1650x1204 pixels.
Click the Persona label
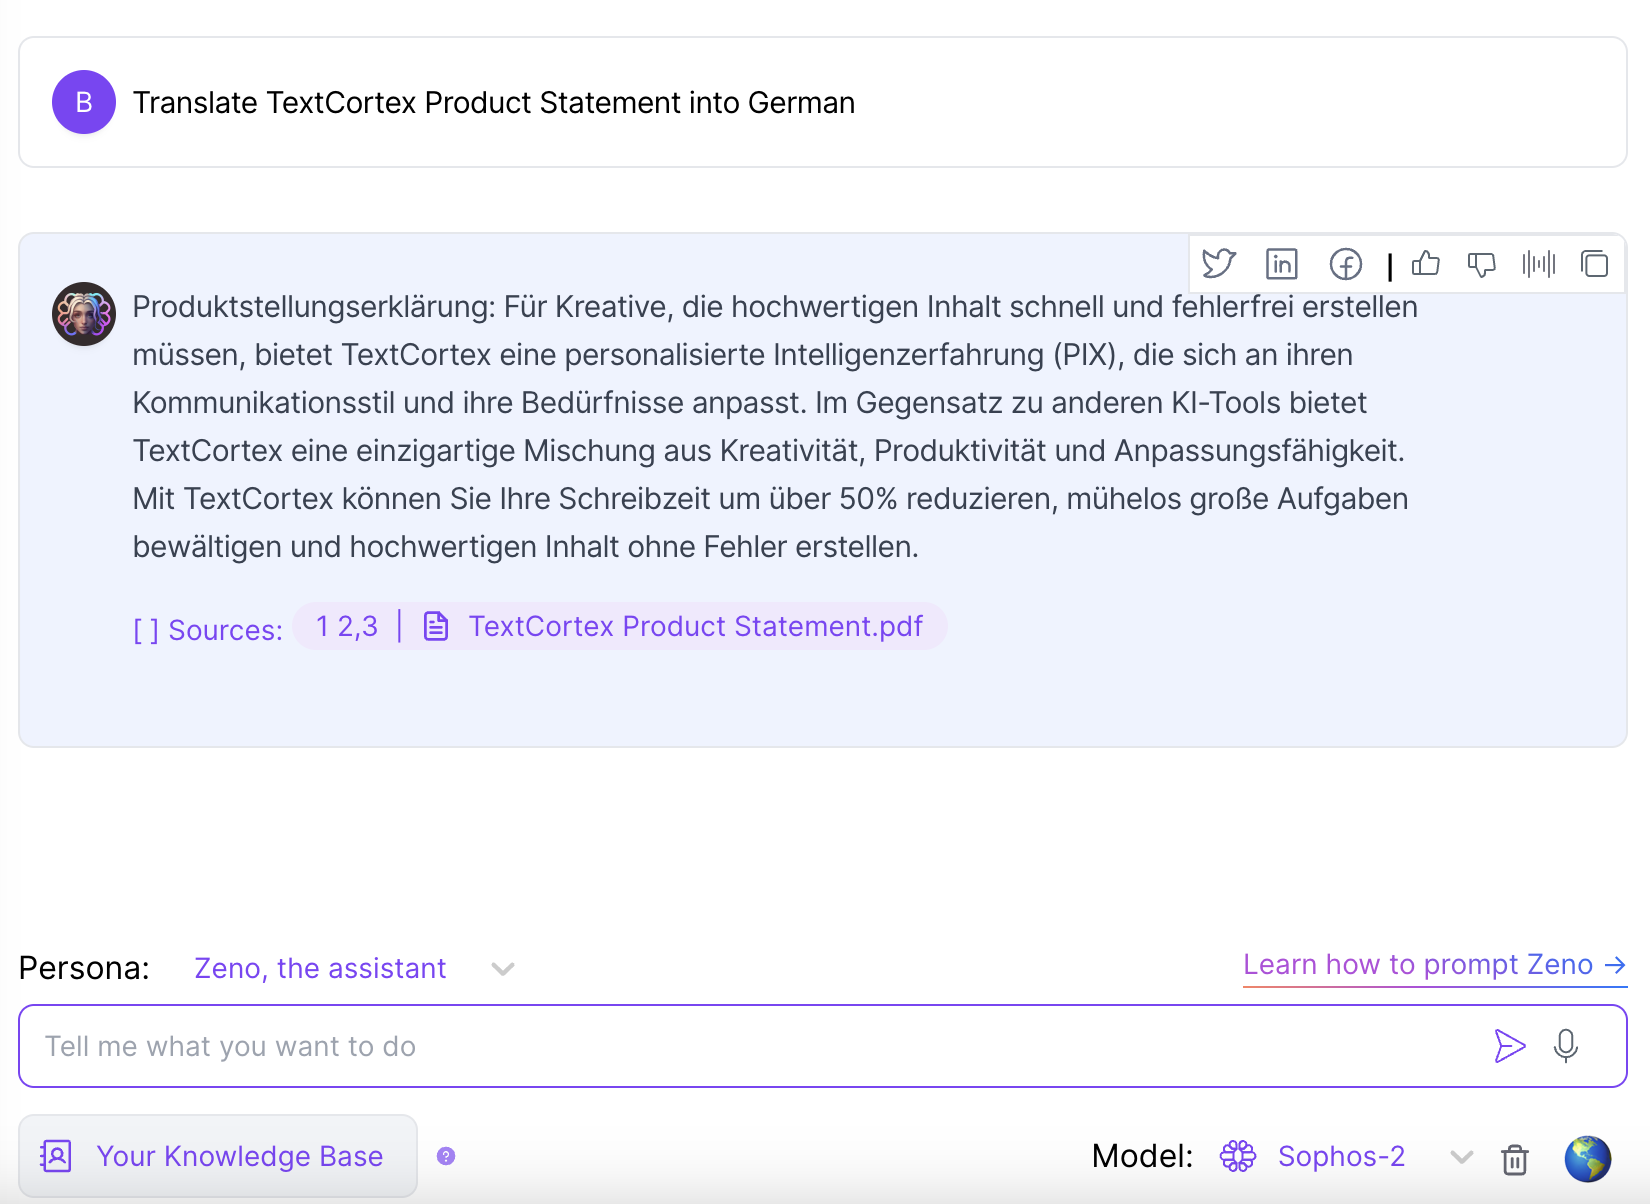tap(84, 968)
